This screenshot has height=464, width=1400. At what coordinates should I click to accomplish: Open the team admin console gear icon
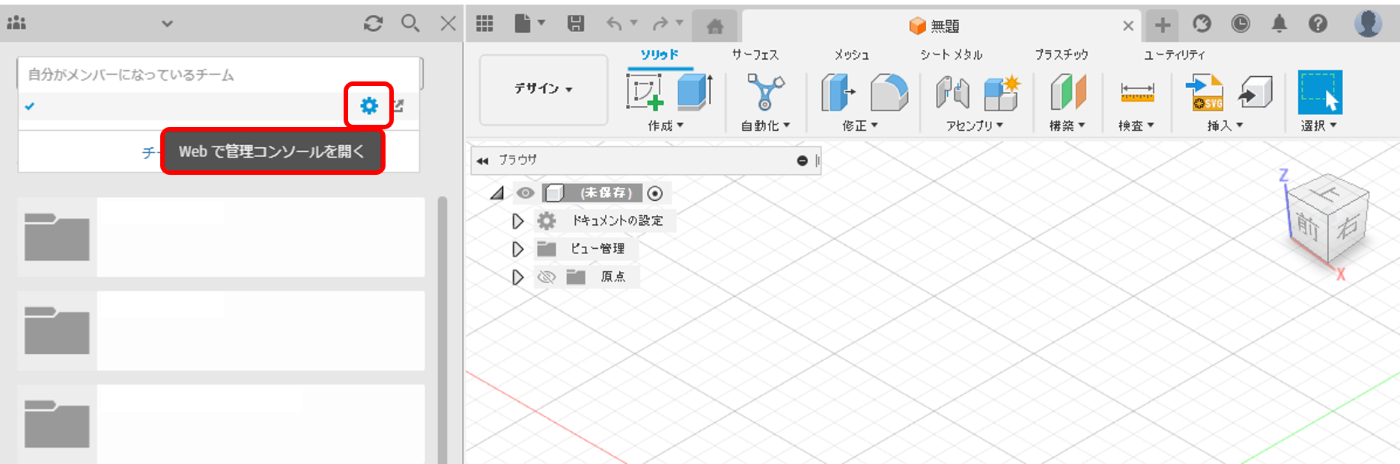point(369,105)
